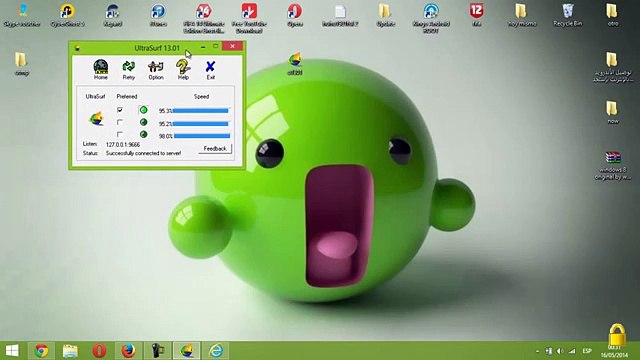Open Firefox from the taskbar
Viewport: 640px width, 360px height.
128,351
